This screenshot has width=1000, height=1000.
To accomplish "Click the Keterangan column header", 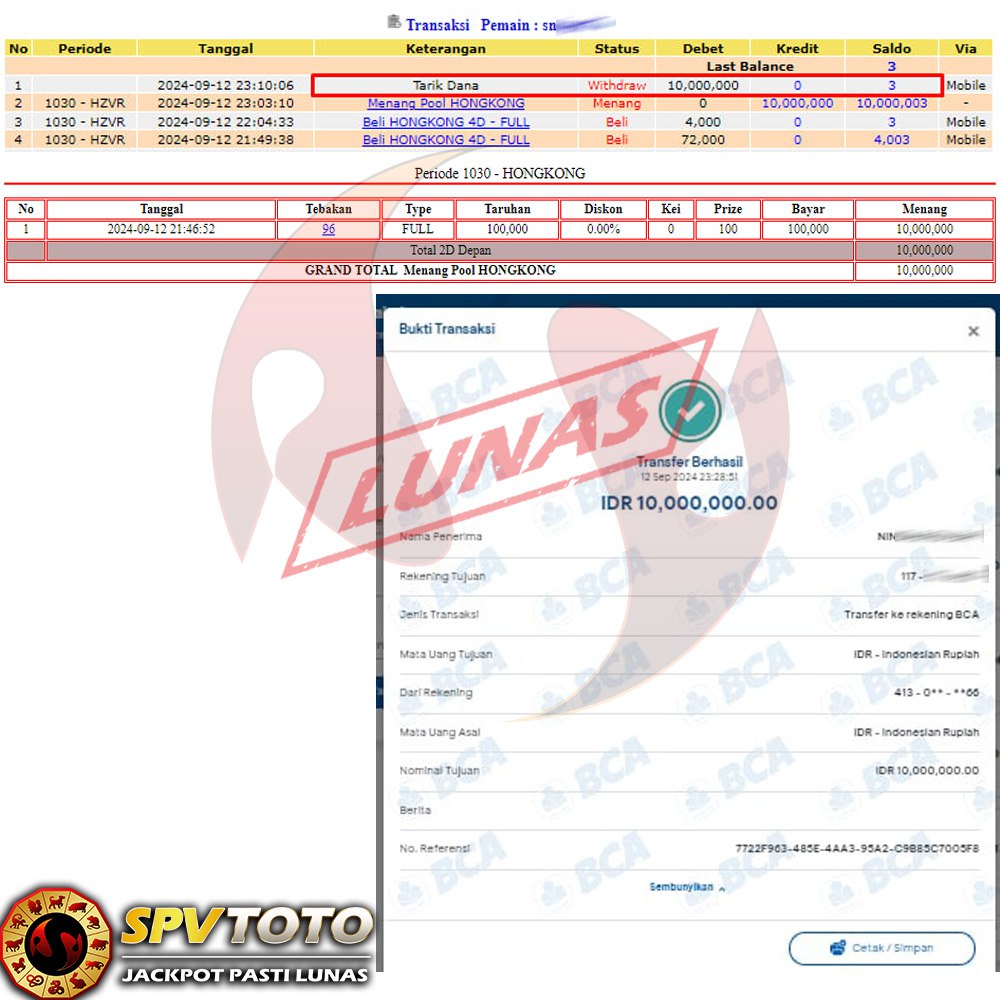I will (x=446, y=48).
